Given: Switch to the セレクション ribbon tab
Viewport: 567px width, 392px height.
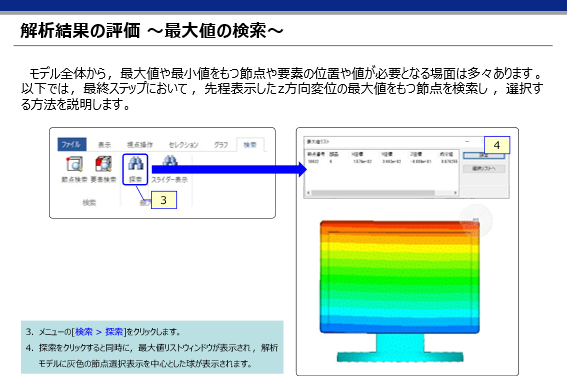Looking at the screenshot, I should 183,145.
